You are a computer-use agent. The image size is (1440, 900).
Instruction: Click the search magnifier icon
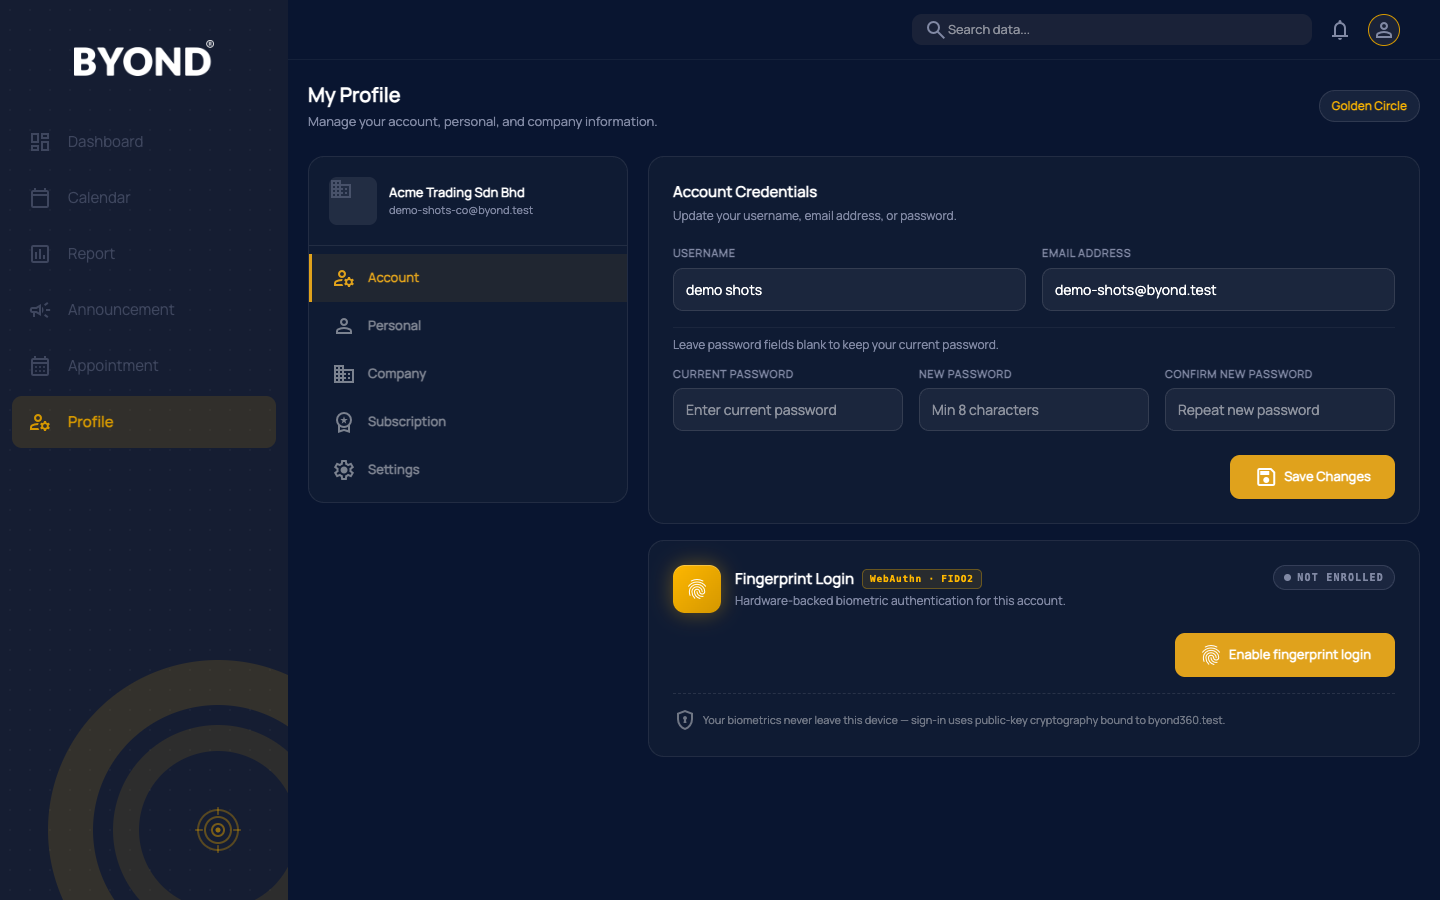pyautogui.click(x=935, y=30)
